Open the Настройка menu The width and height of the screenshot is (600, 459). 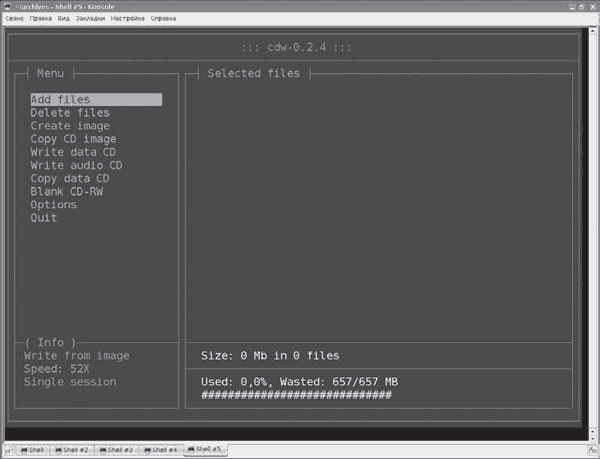coord(127,18)
